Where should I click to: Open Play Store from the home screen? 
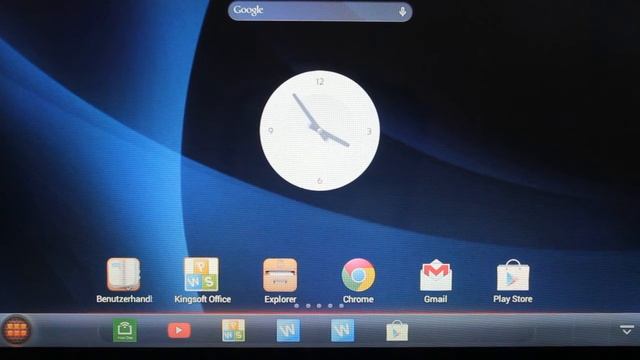[513, 275]
